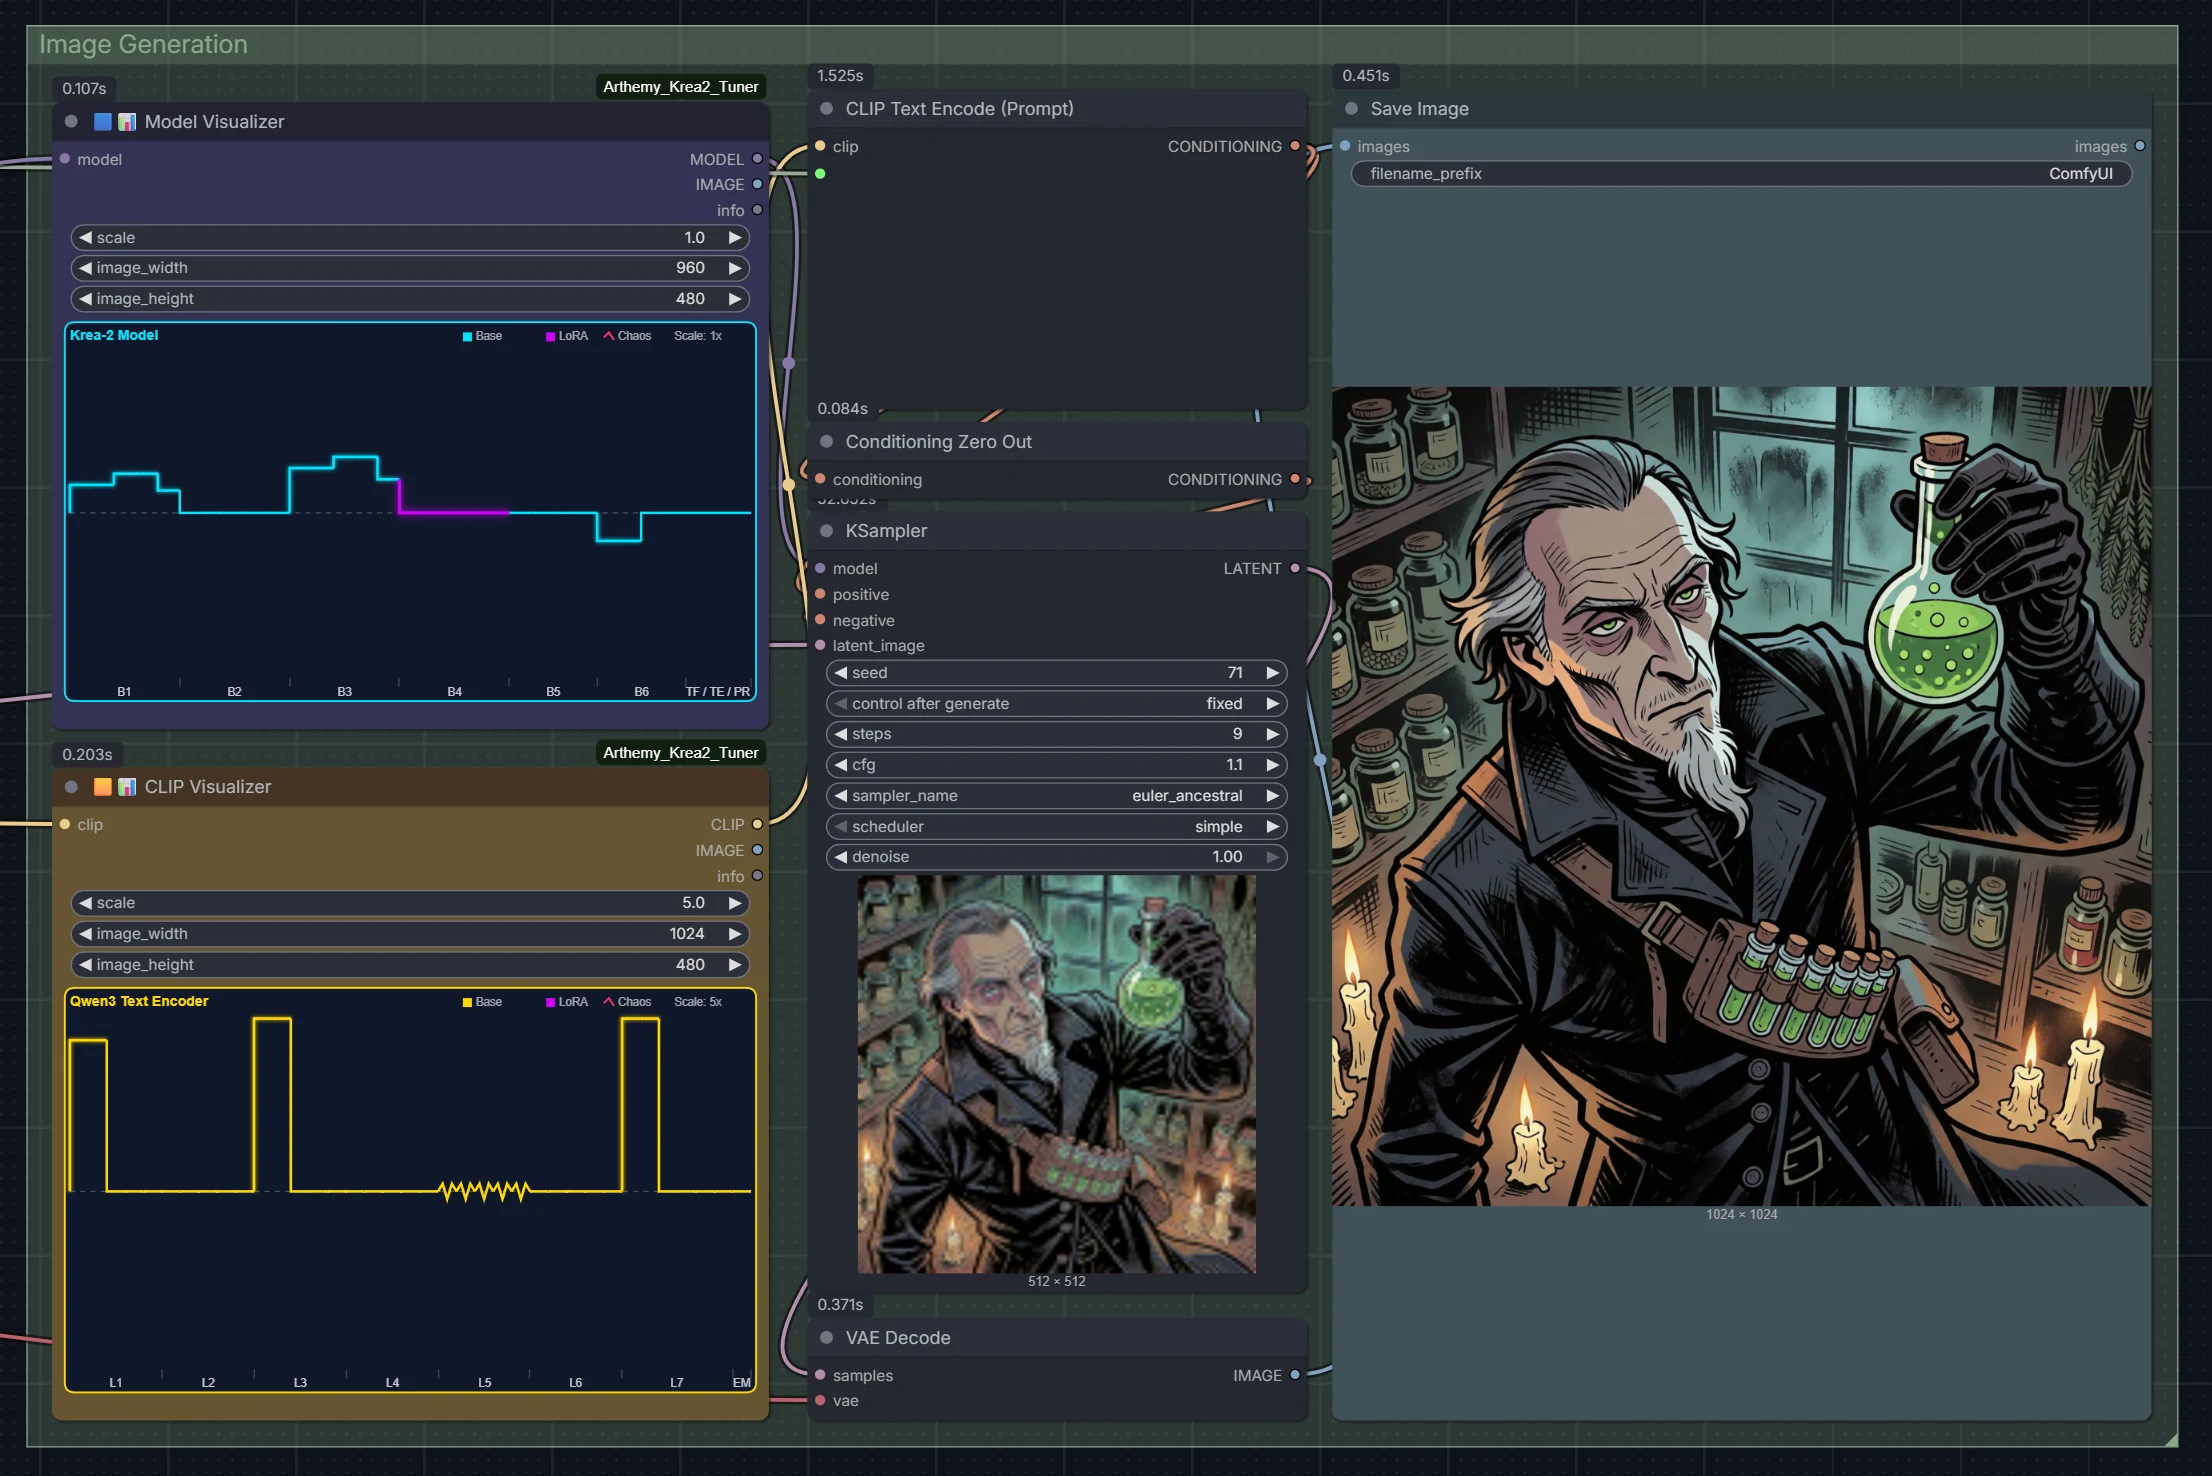Click the CLIP Visualizer image_height value field
This screenshot has height=1476, width=2212.
(410, 965)
